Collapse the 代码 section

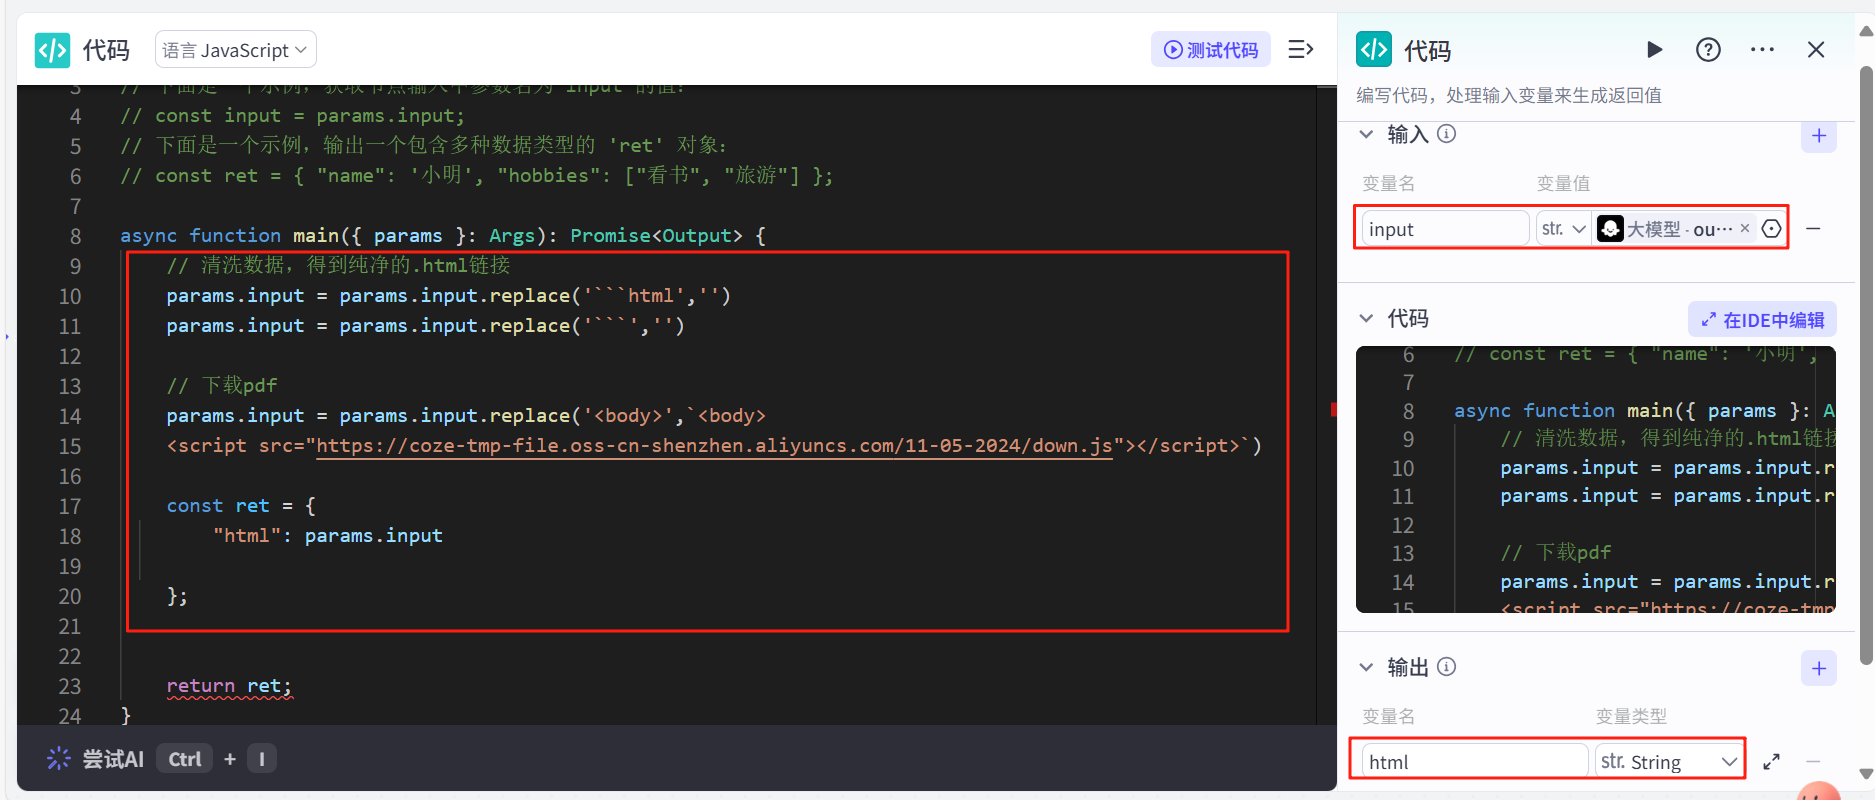point(1366,318)
